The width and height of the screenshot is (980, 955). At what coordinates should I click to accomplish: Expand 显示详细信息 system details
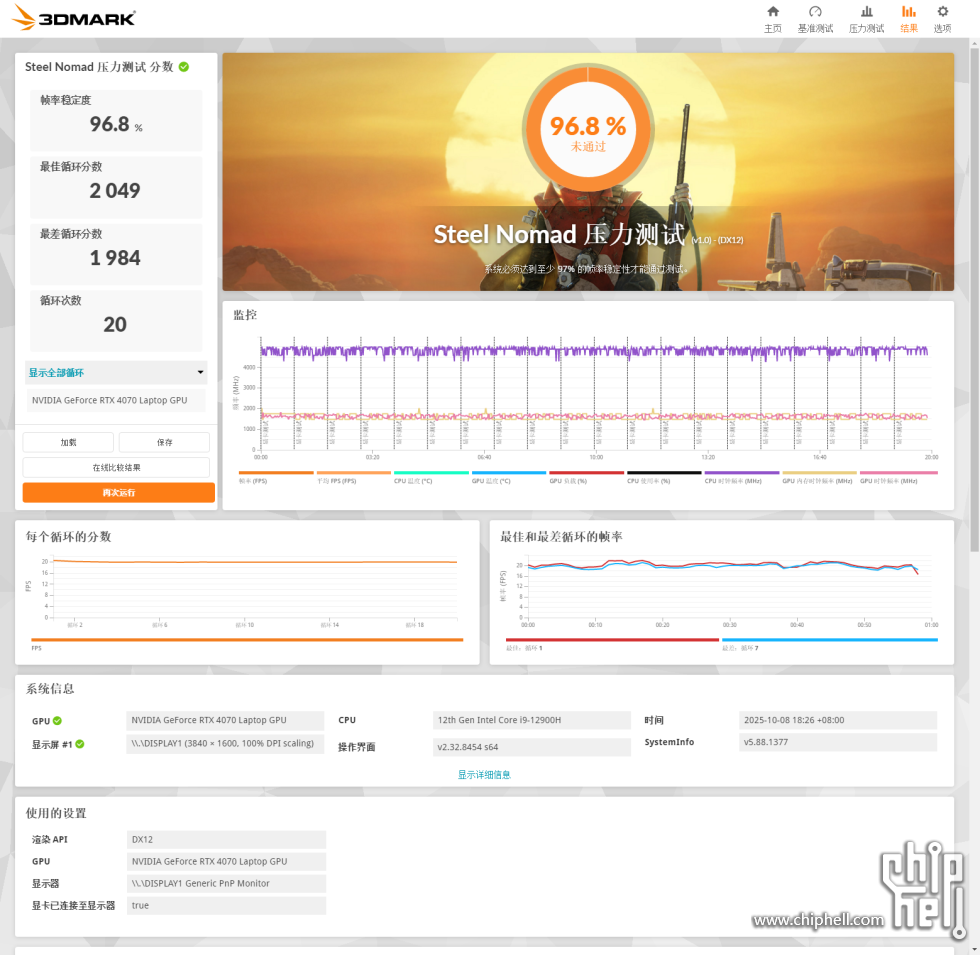(484, 774)
